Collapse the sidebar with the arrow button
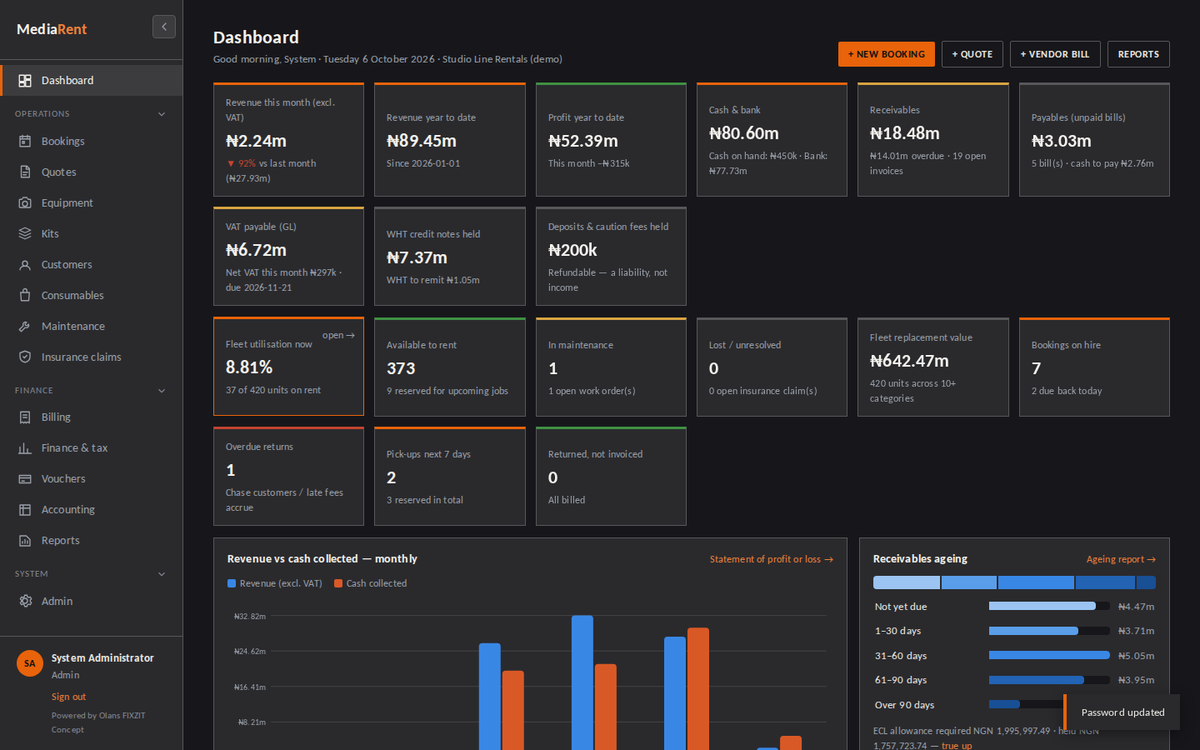 click(164, 27)
